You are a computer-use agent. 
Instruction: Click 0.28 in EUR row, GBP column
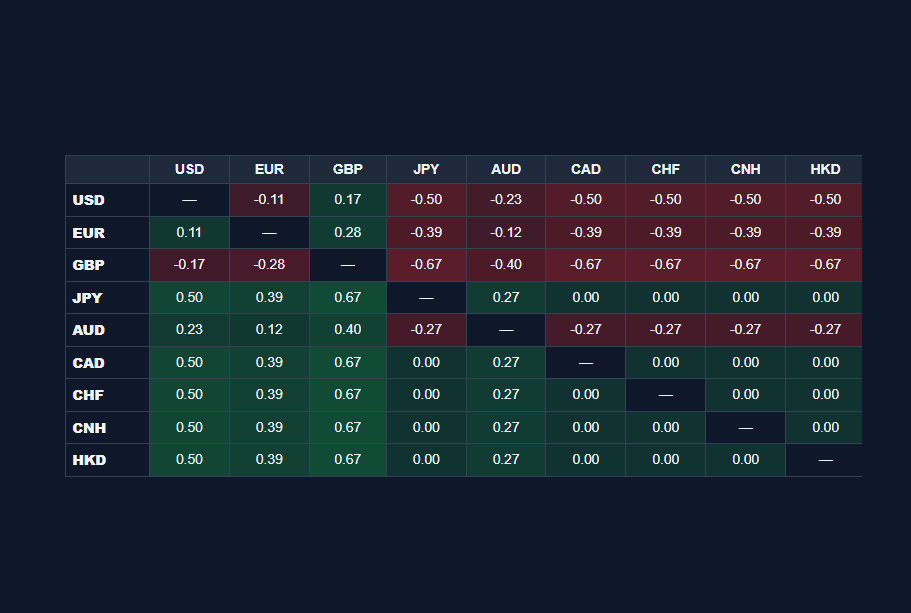[x=347, y=232]
